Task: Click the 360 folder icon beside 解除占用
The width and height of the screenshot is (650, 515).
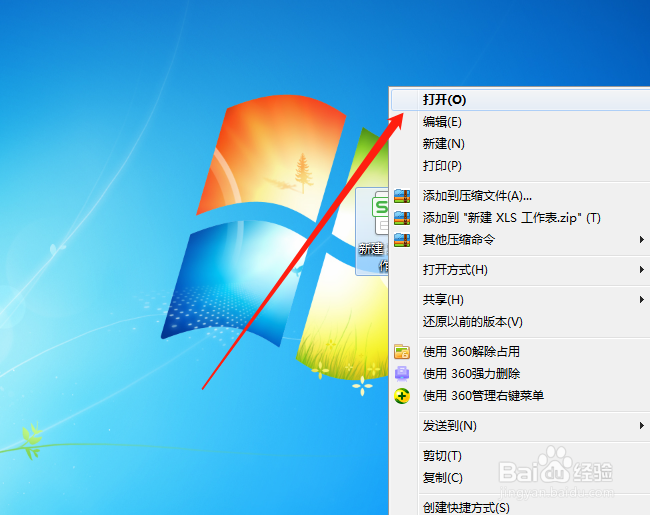Action: coord(402,352)
